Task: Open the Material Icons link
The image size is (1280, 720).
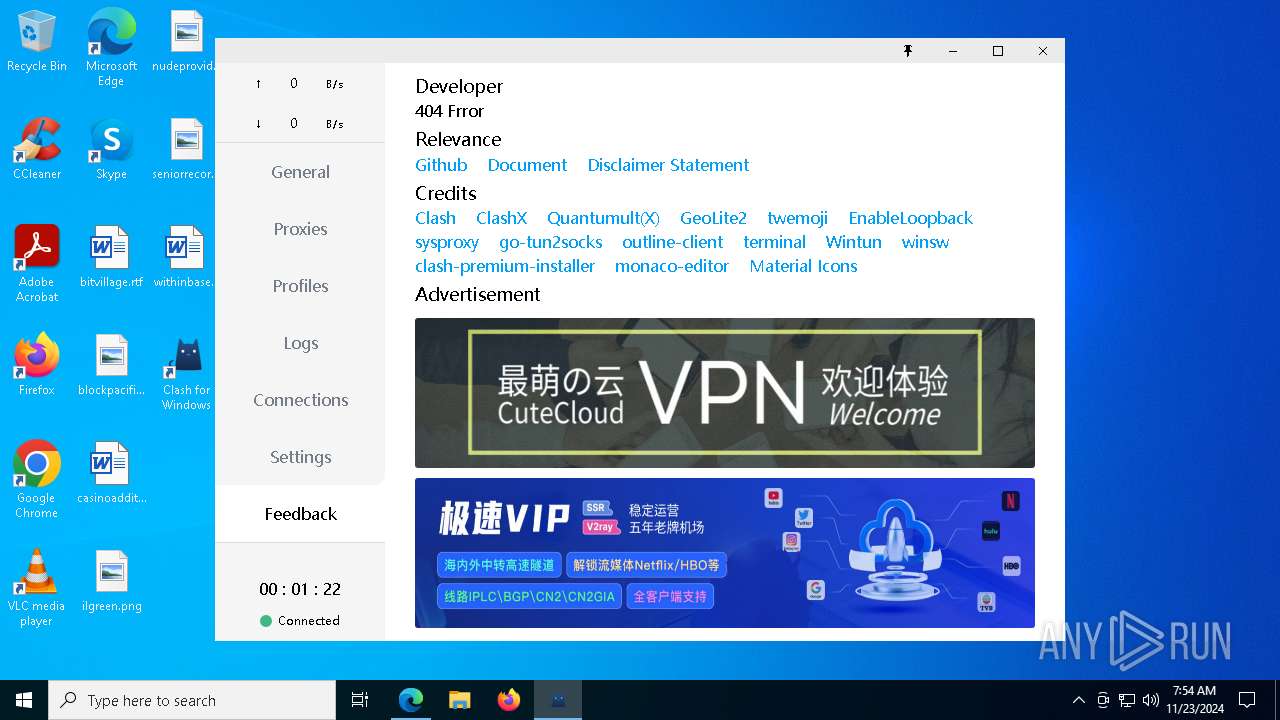Action: tap(803, 266)
